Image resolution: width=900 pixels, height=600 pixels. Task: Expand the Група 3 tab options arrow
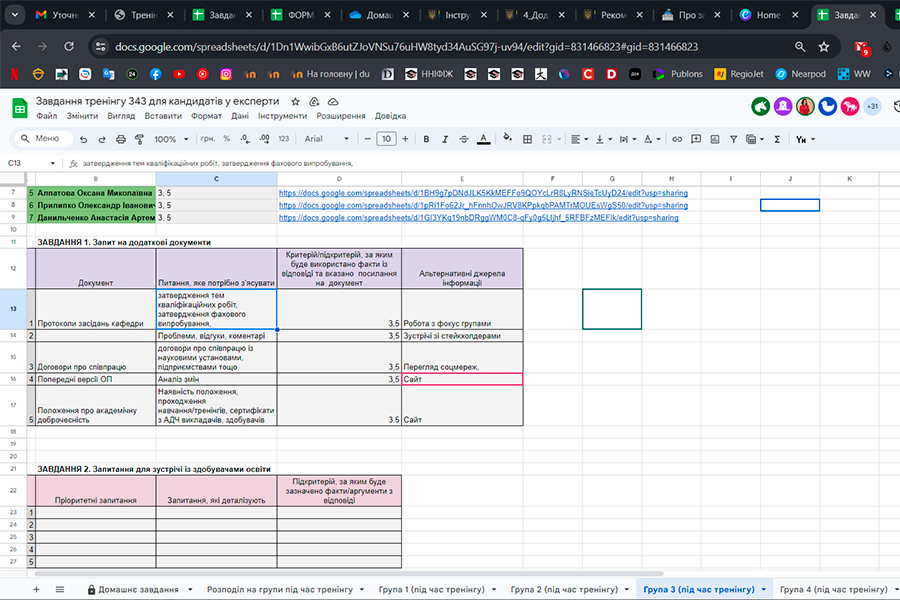(763, 590)
